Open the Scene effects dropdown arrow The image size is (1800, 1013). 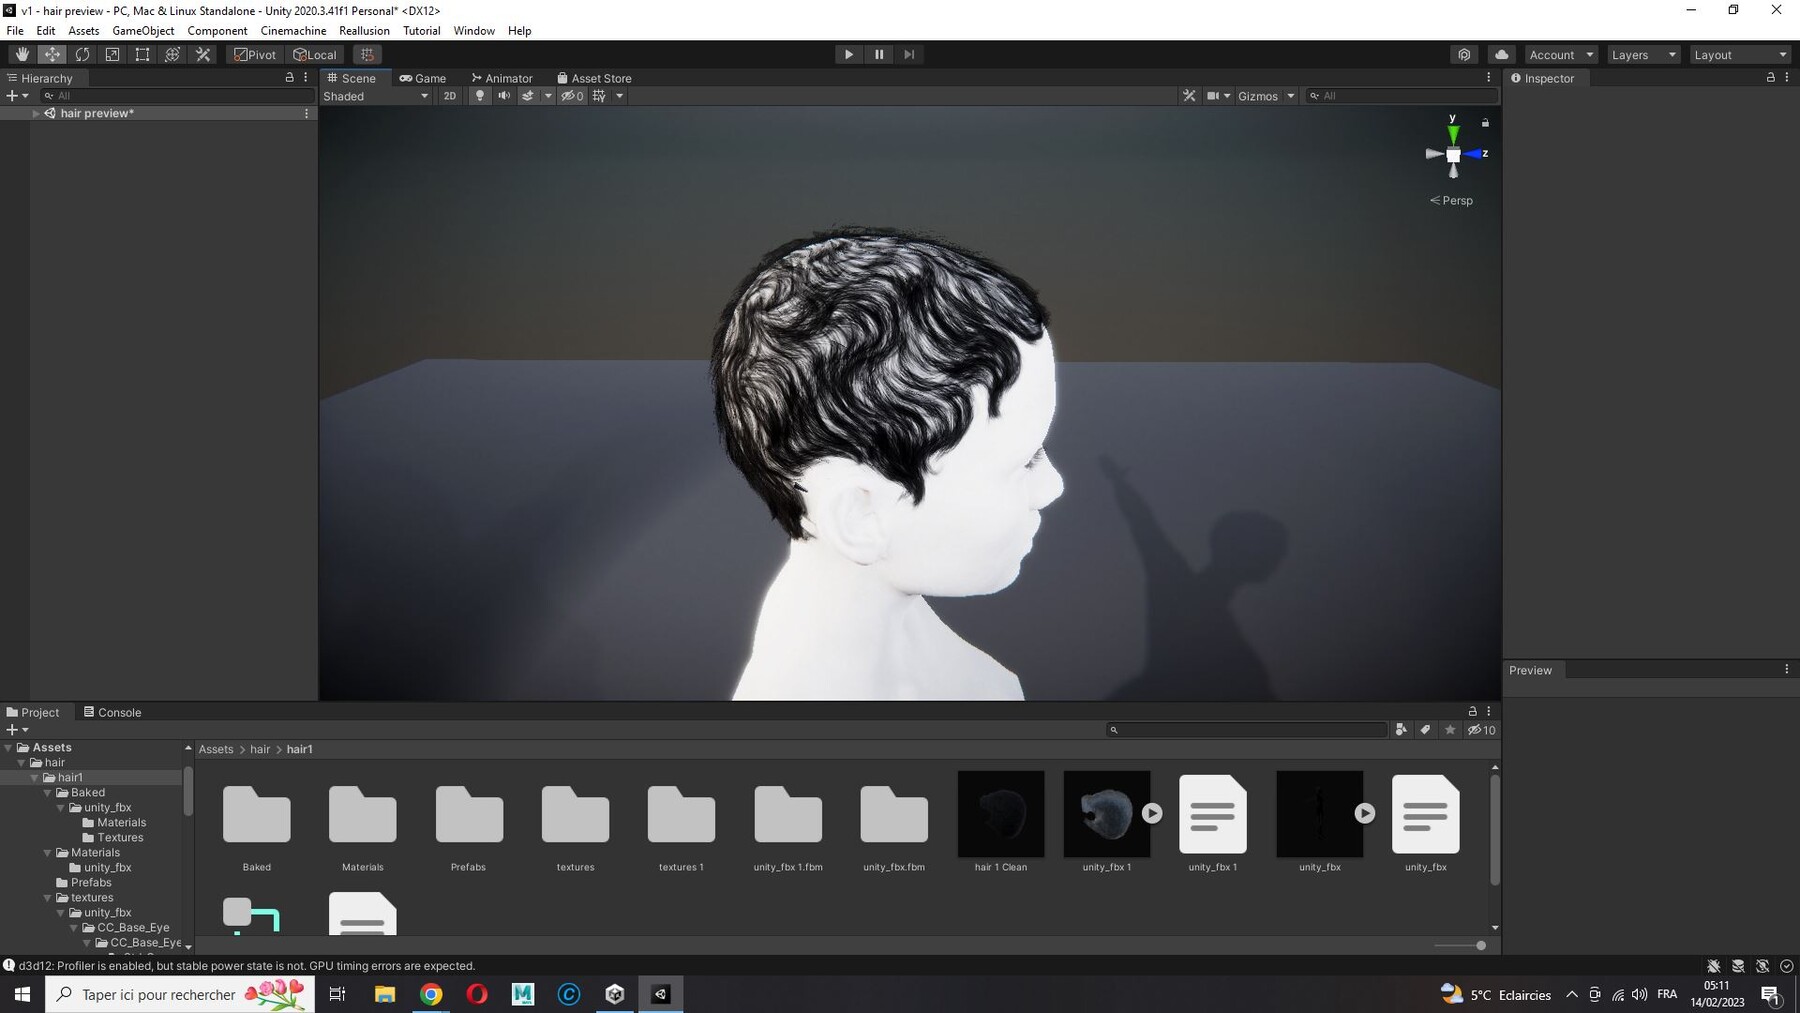point(548,96)
